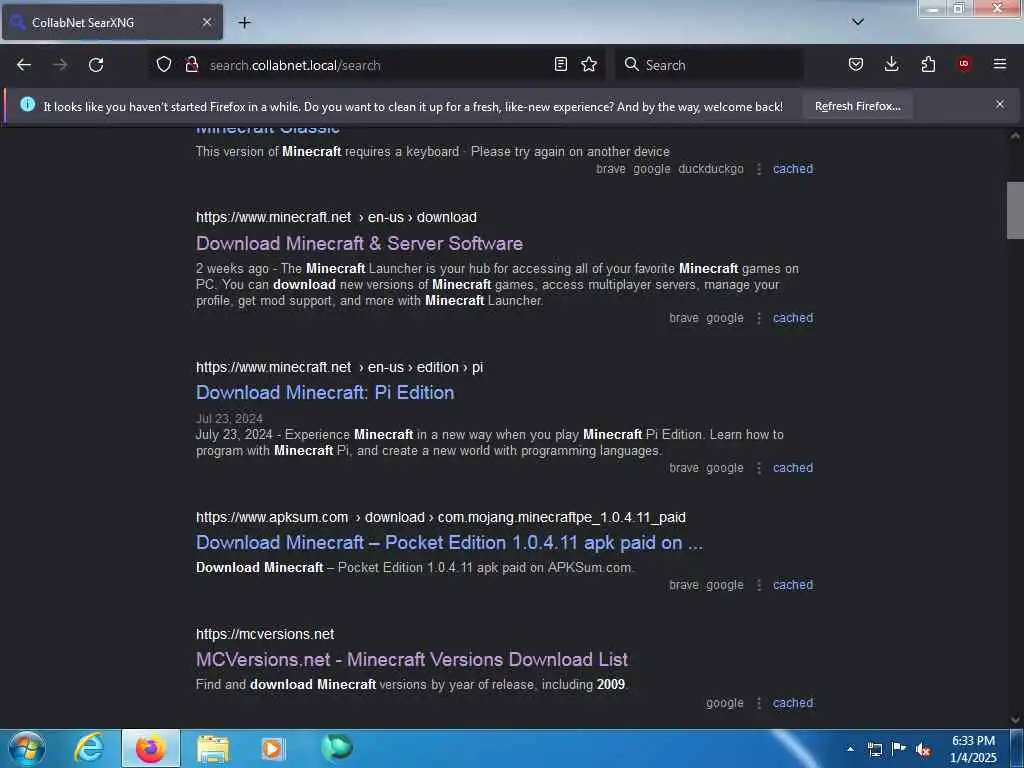Open options dots for MCVersions.net result
This screenshot has width=1024, height=768.
pos(759,703)
